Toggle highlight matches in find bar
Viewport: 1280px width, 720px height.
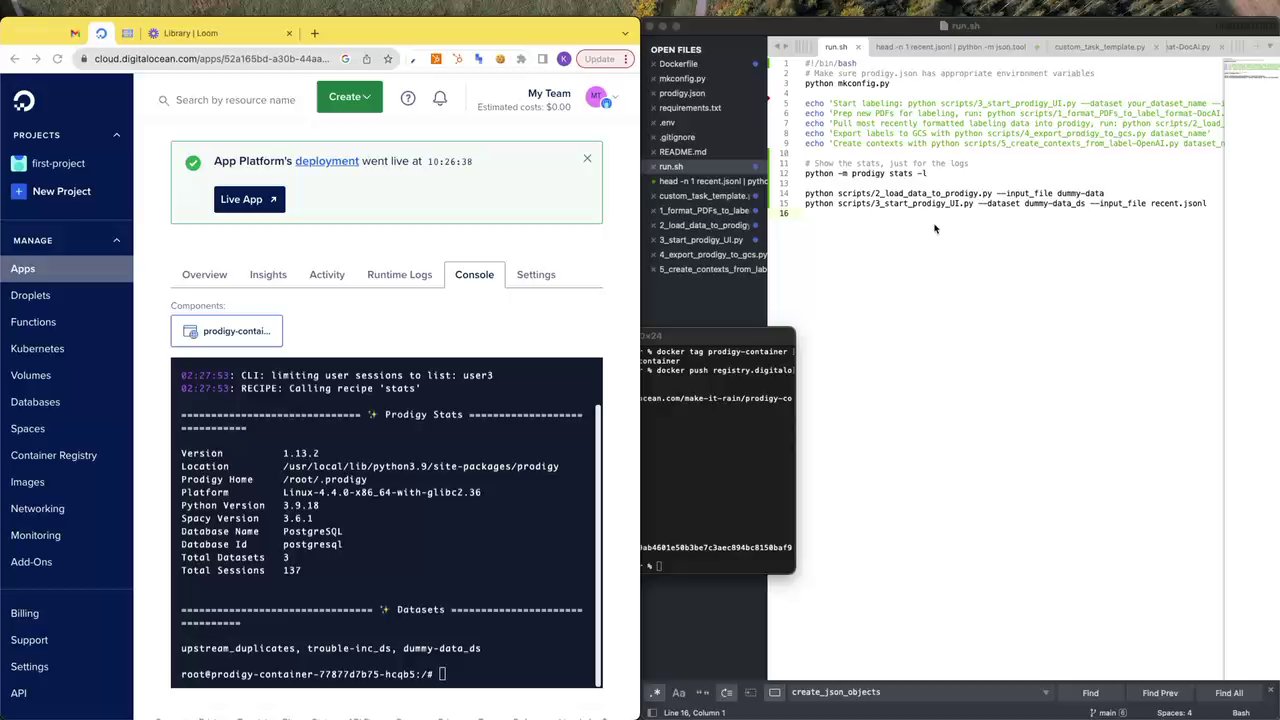tap(775, 692)
